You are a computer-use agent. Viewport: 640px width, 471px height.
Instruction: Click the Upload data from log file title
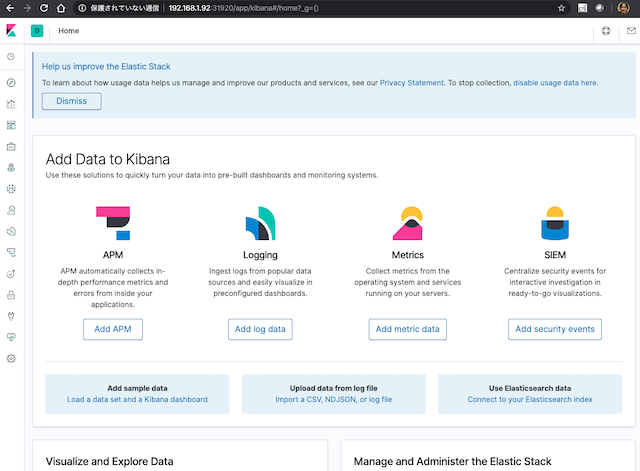click(x=333, y=388)
